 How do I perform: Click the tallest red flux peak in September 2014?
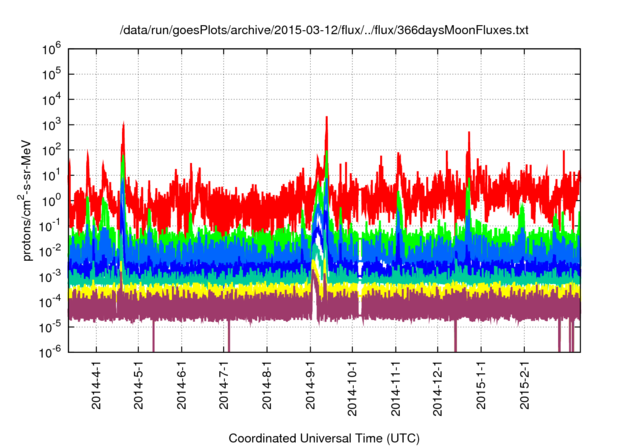pos(327,120)
